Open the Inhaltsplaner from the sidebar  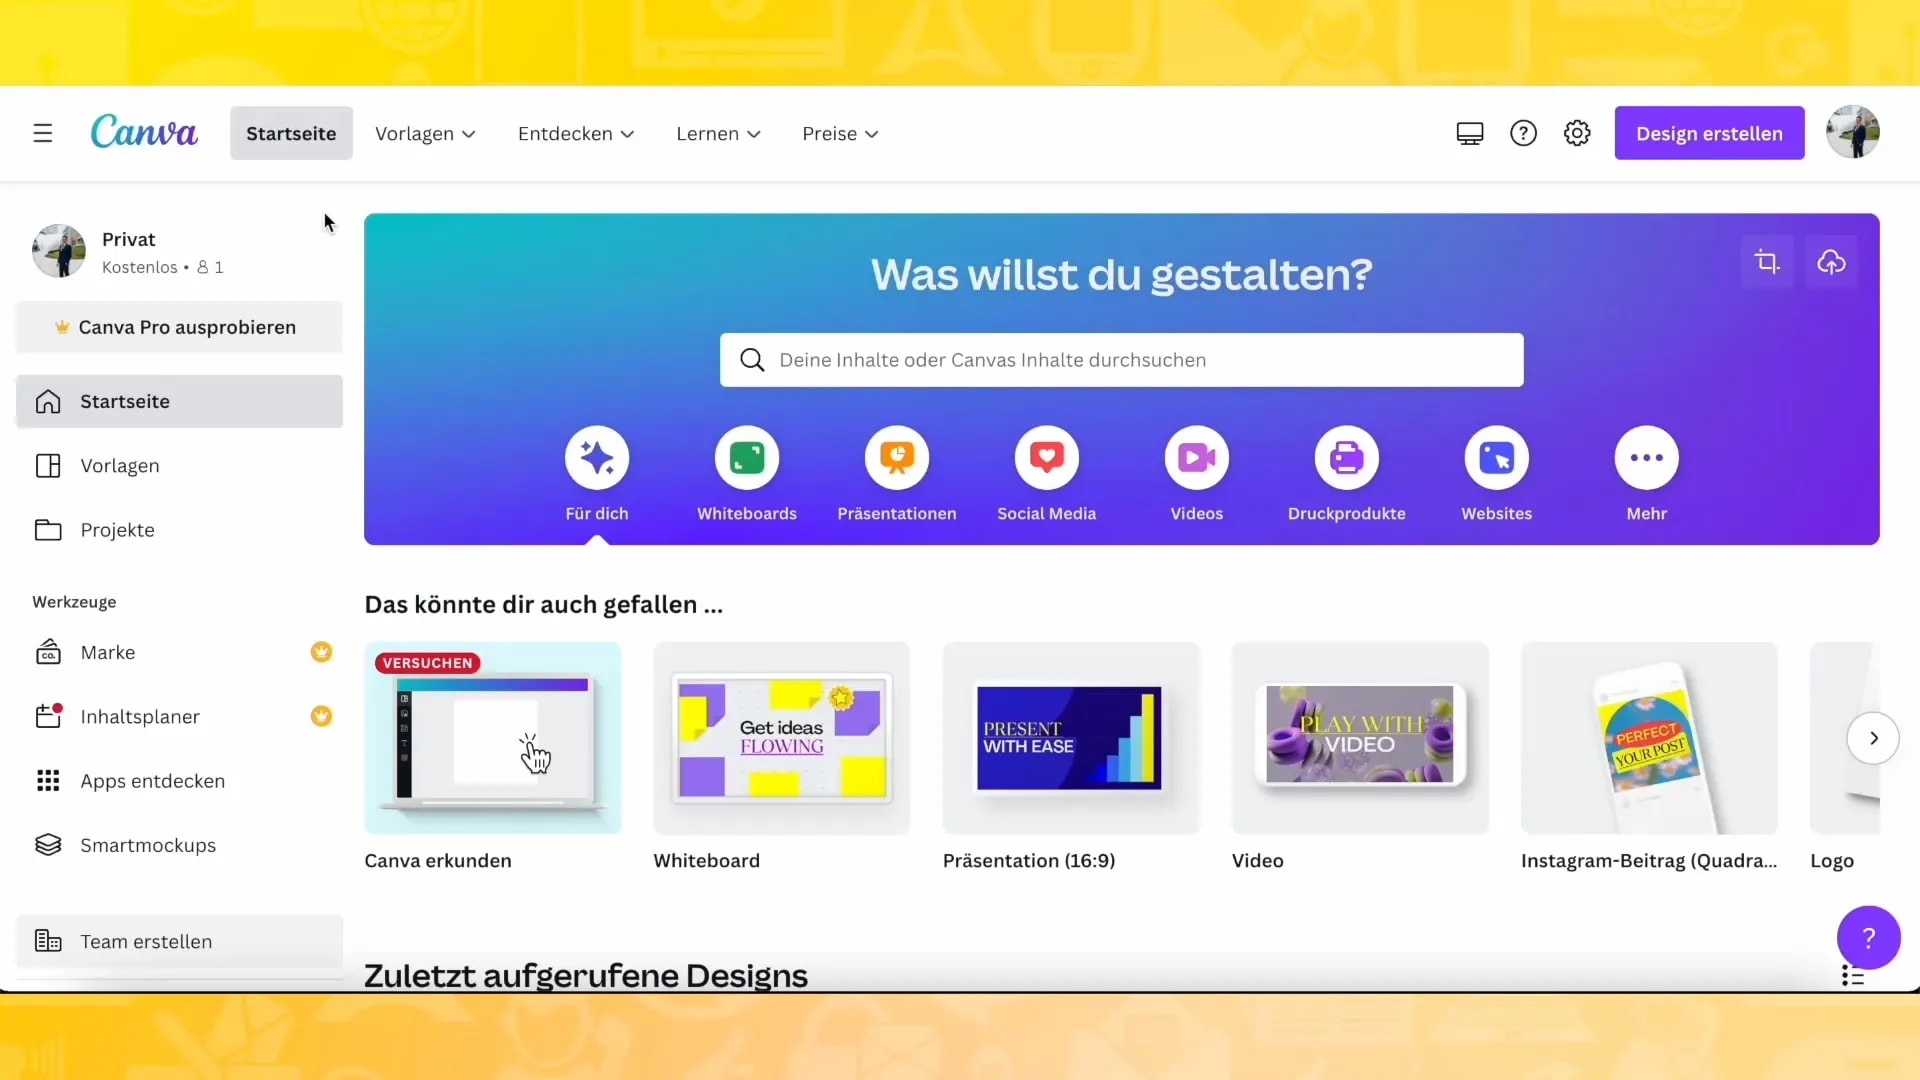pyautogui.click(x=141, y=716)
